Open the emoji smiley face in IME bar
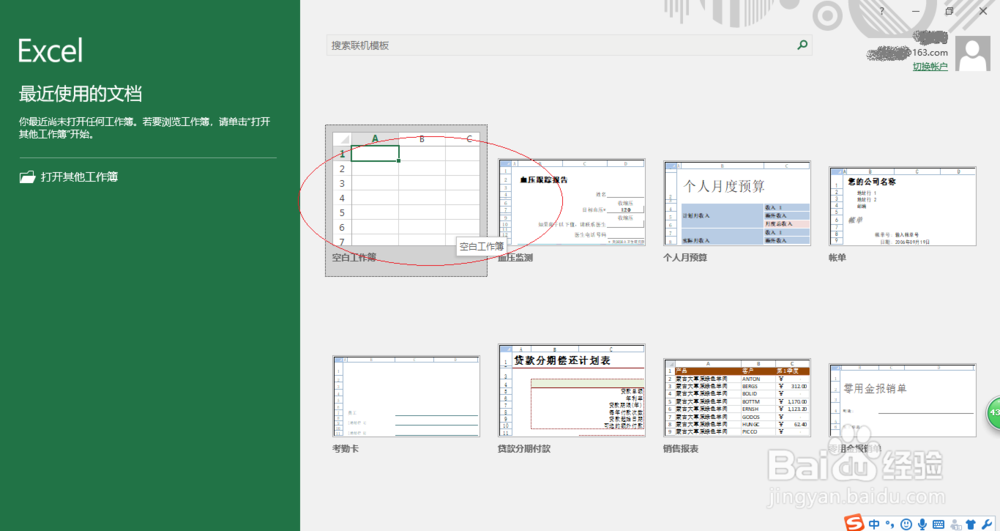1000x531 pixels. click(906, 524)
